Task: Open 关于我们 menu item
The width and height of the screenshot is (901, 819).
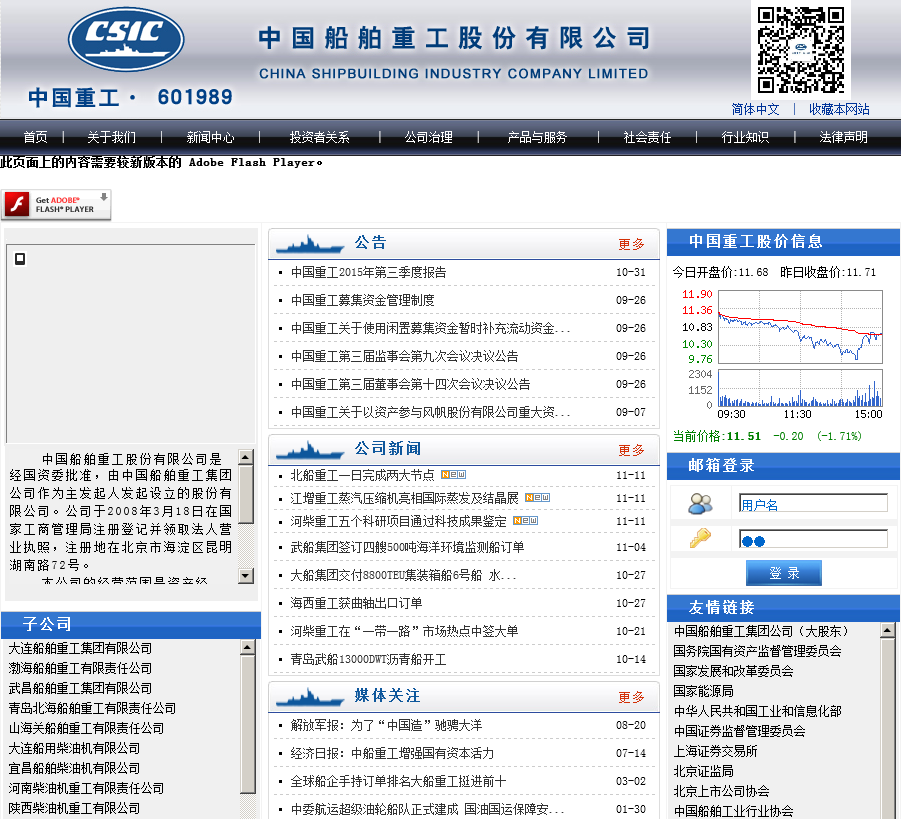Action: [111, 137]
